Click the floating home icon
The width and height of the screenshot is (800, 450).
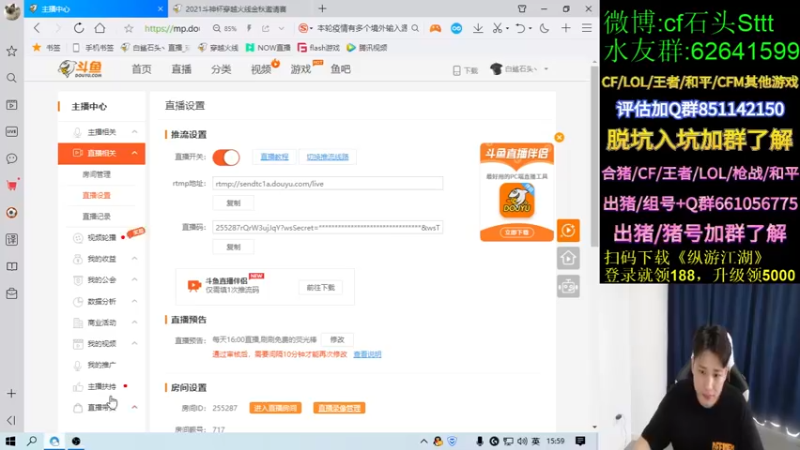568,258
